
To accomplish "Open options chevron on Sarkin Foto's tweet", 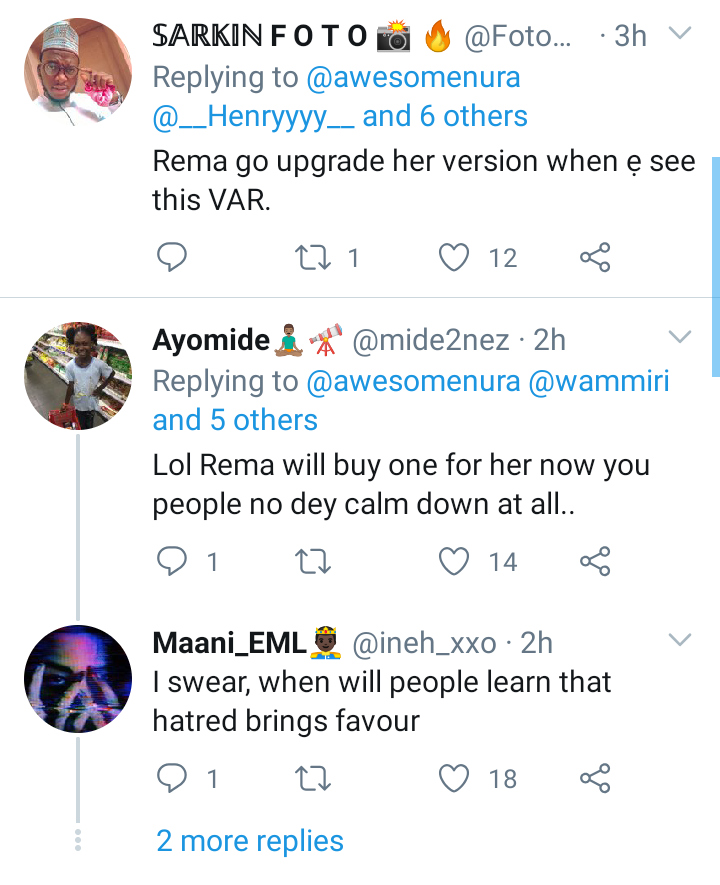I will [x=680, y=34].
